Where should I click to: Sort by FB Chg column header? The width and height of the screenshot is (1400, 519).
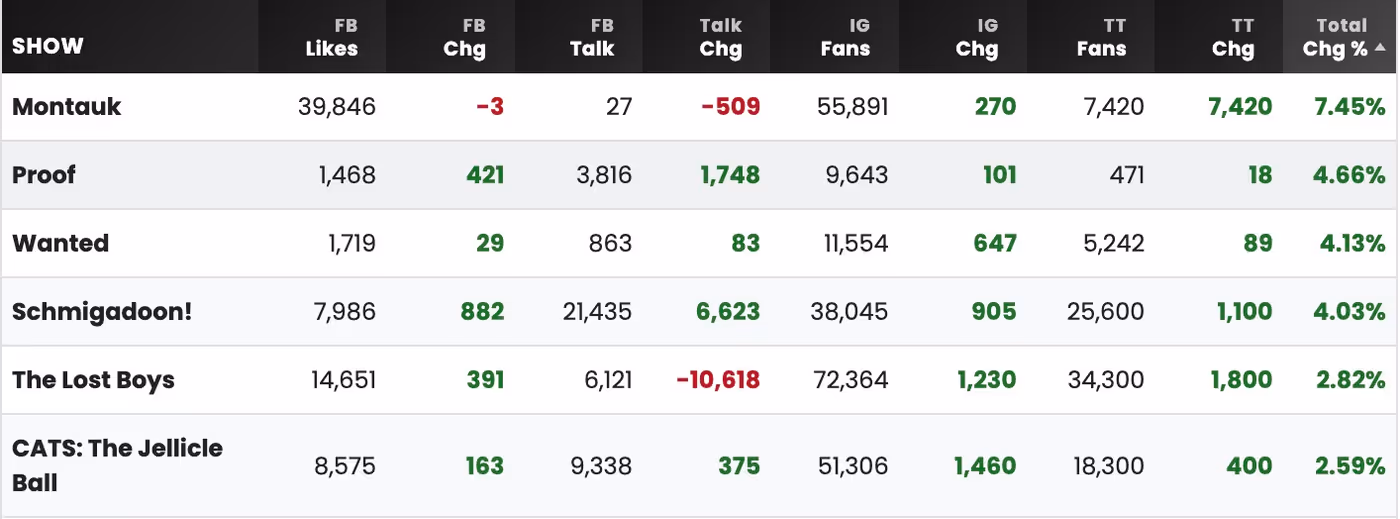pyautogui.click(x=465, y=37)
